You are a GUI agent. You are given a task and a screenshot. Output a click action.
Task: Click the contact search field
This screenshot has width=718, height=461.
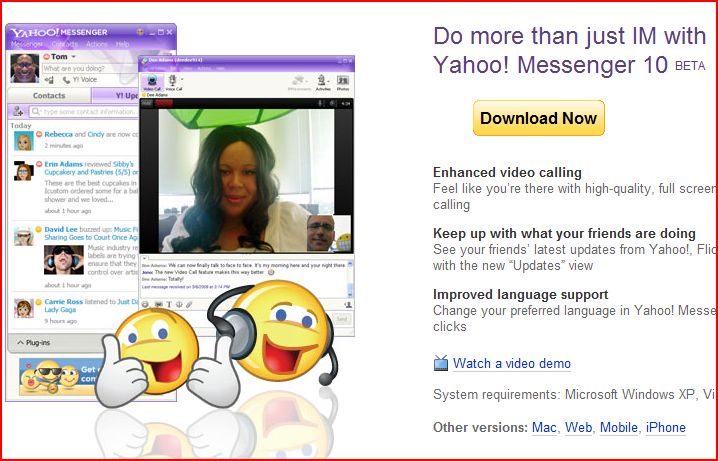84,111
